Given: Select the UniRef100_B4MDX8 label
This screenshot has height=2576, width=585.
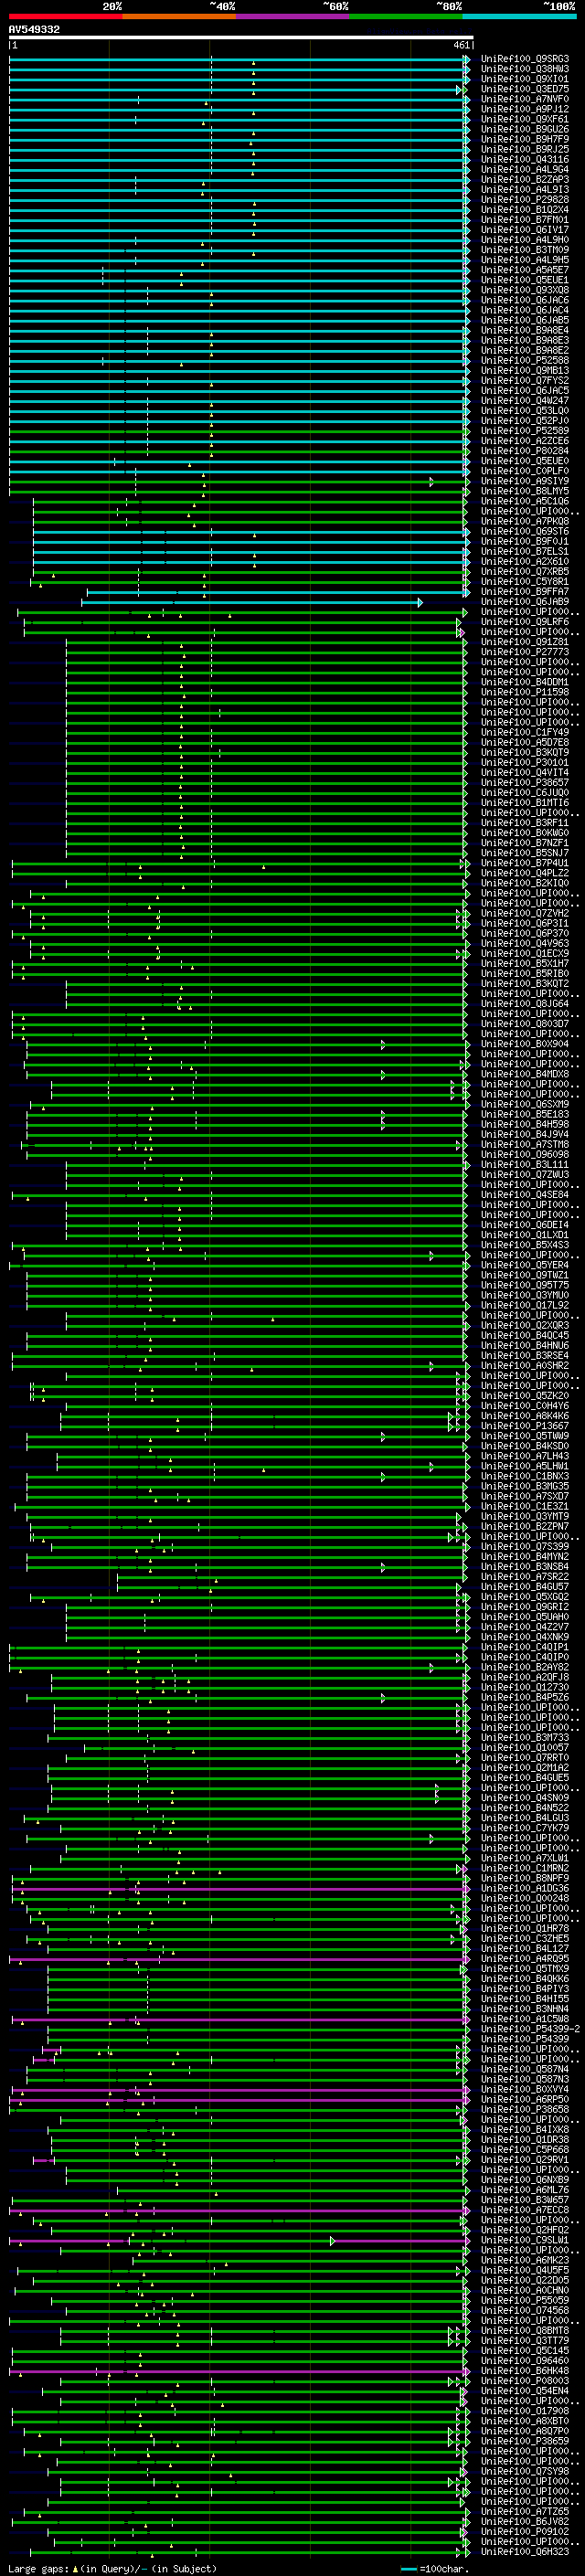Looking at the screenshot, I should click(x=525, y=1074).
